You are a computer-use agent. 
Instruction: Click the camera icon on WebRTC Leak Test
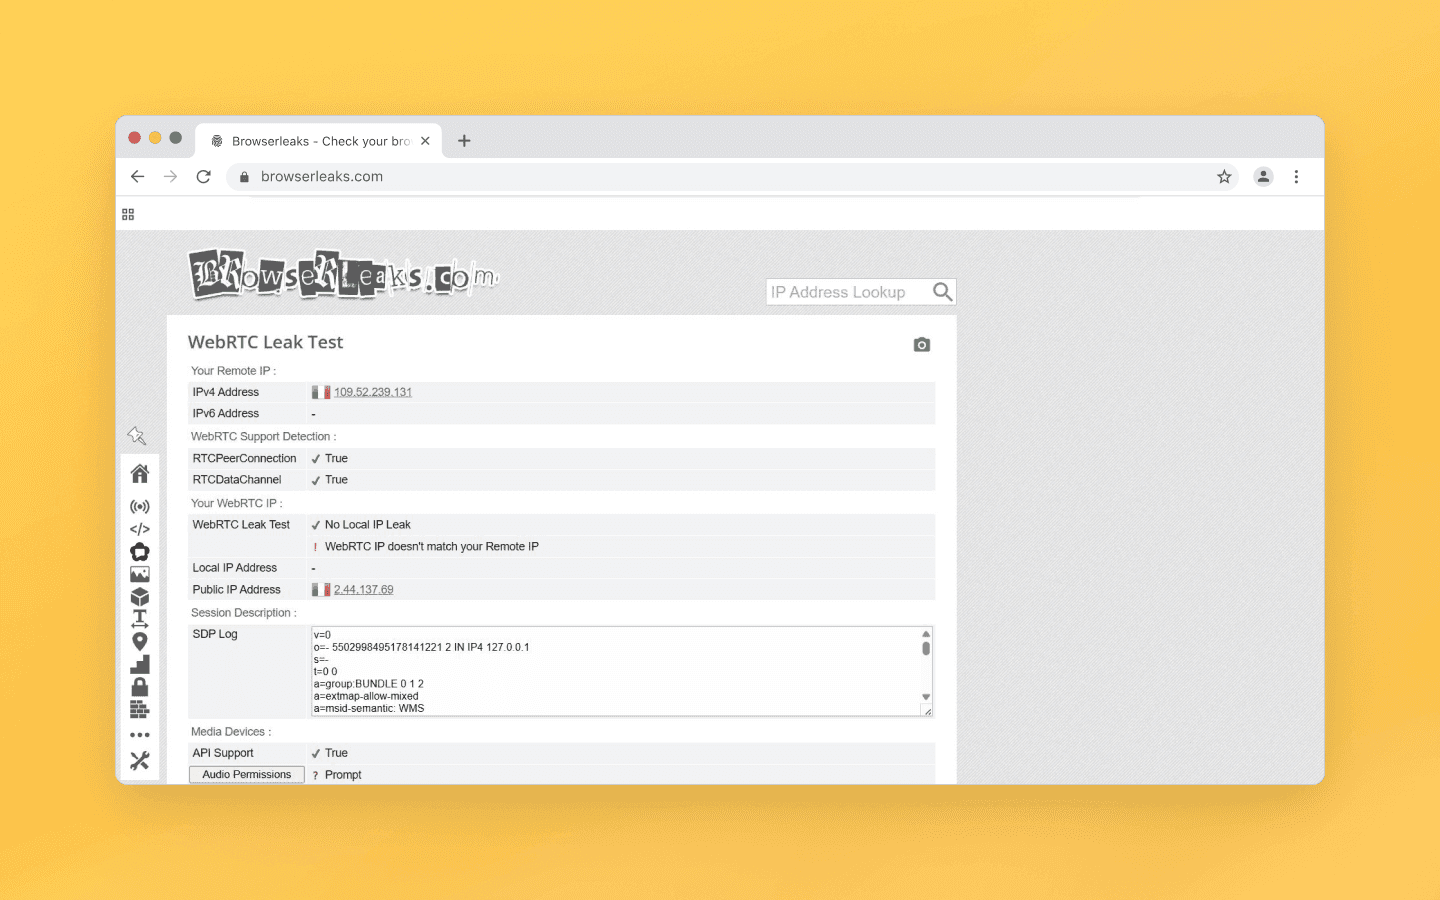[921, 344]
